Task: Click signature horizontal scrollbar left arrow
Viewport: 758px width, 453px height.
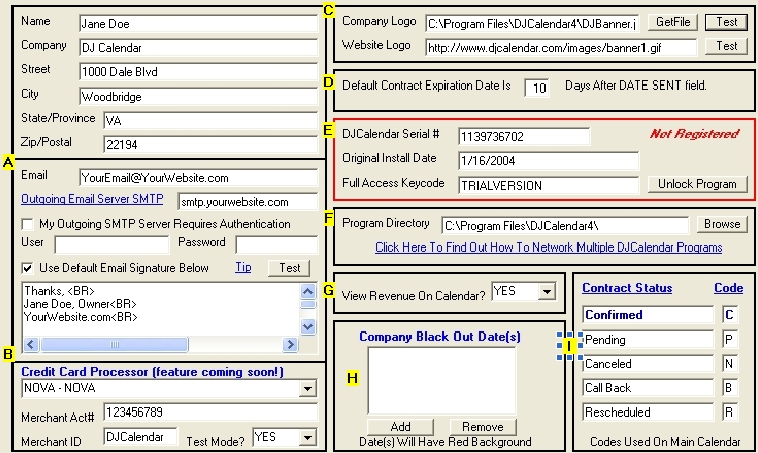Action: tap(30, 345)
